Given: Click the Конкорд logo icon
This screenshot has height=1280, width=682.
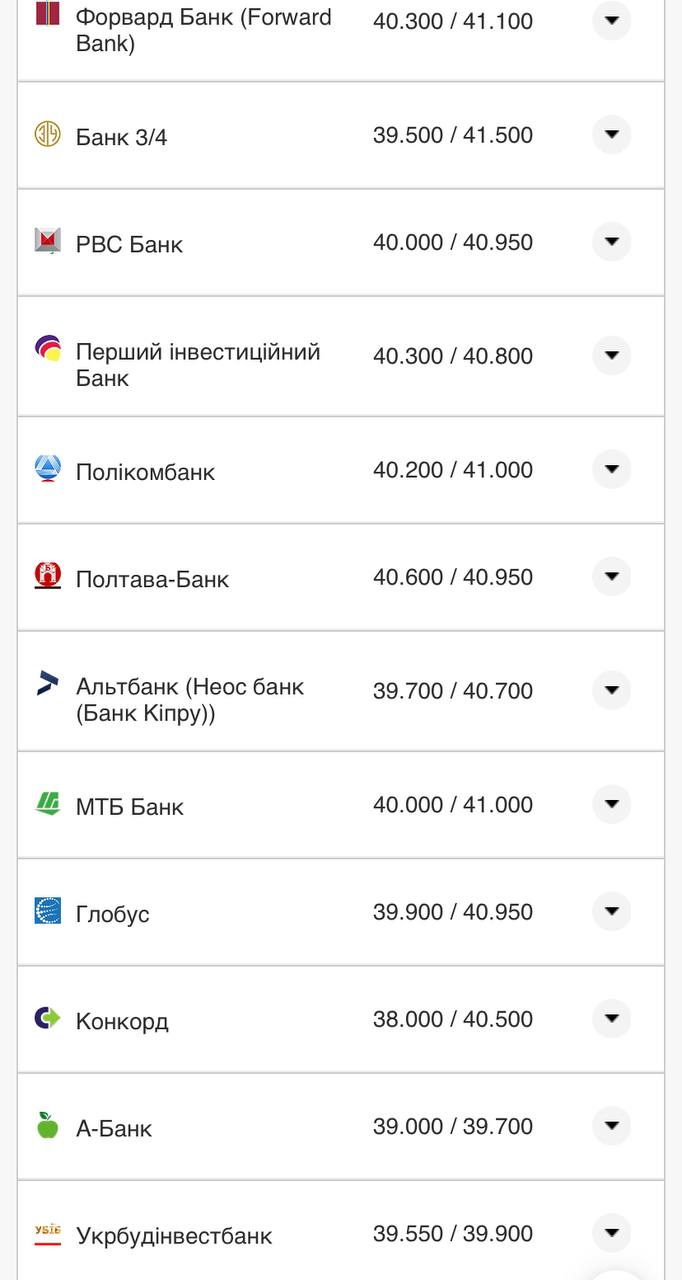Looking at the screenshot, I should [x=48, y=1018].
